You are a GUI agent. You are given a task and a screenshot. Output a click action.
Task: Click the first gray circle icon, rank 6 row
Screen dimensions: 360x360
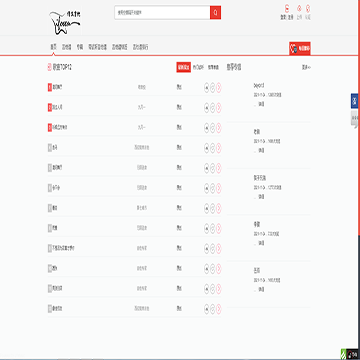(206, 188)
